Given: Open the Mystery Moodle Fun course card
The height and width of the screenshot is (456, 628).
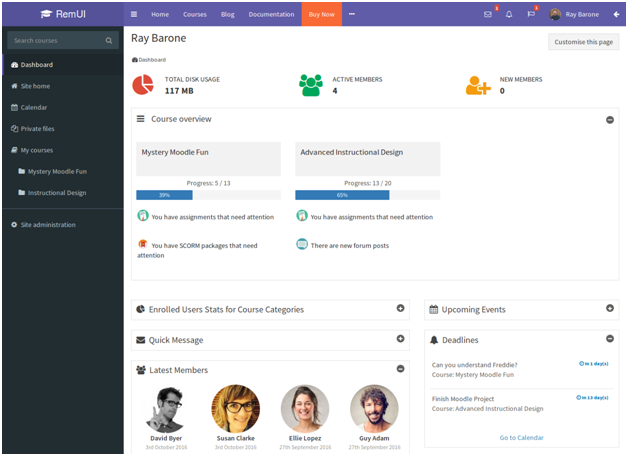Looking at the screenshot, I should coord(208,159).
